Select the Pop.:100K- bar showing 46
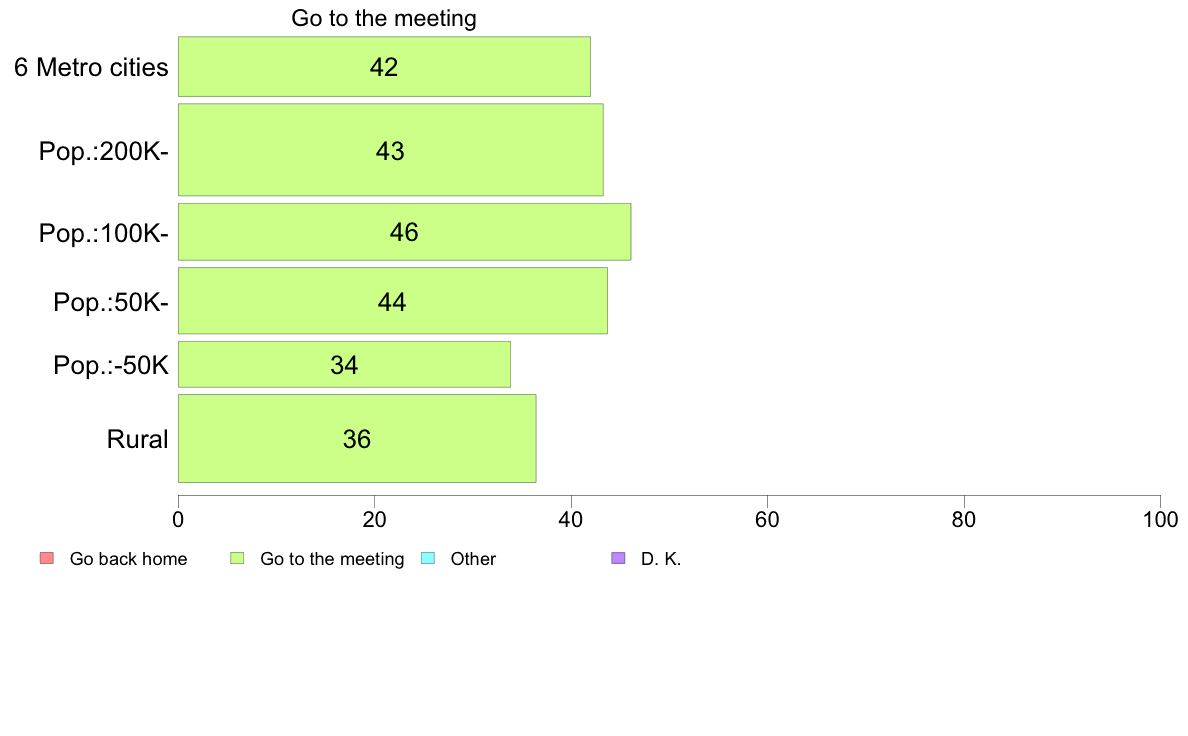The image size is (1188, 736). (404, 232)
